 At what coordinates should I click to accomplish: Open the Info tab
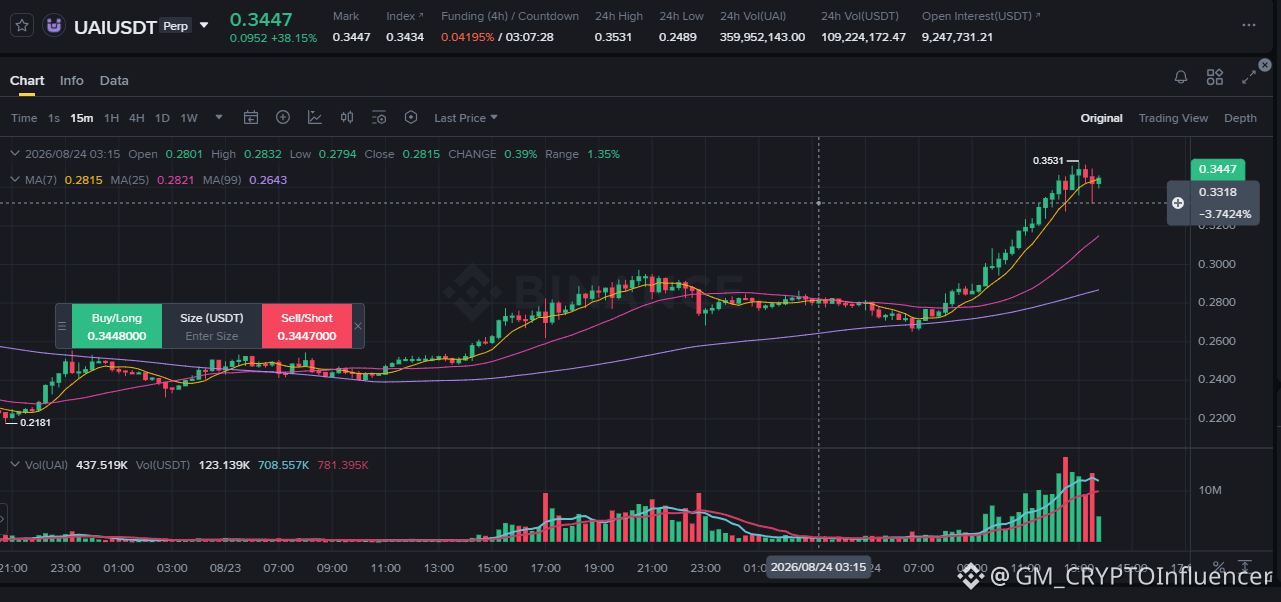(x=72, y=80)
